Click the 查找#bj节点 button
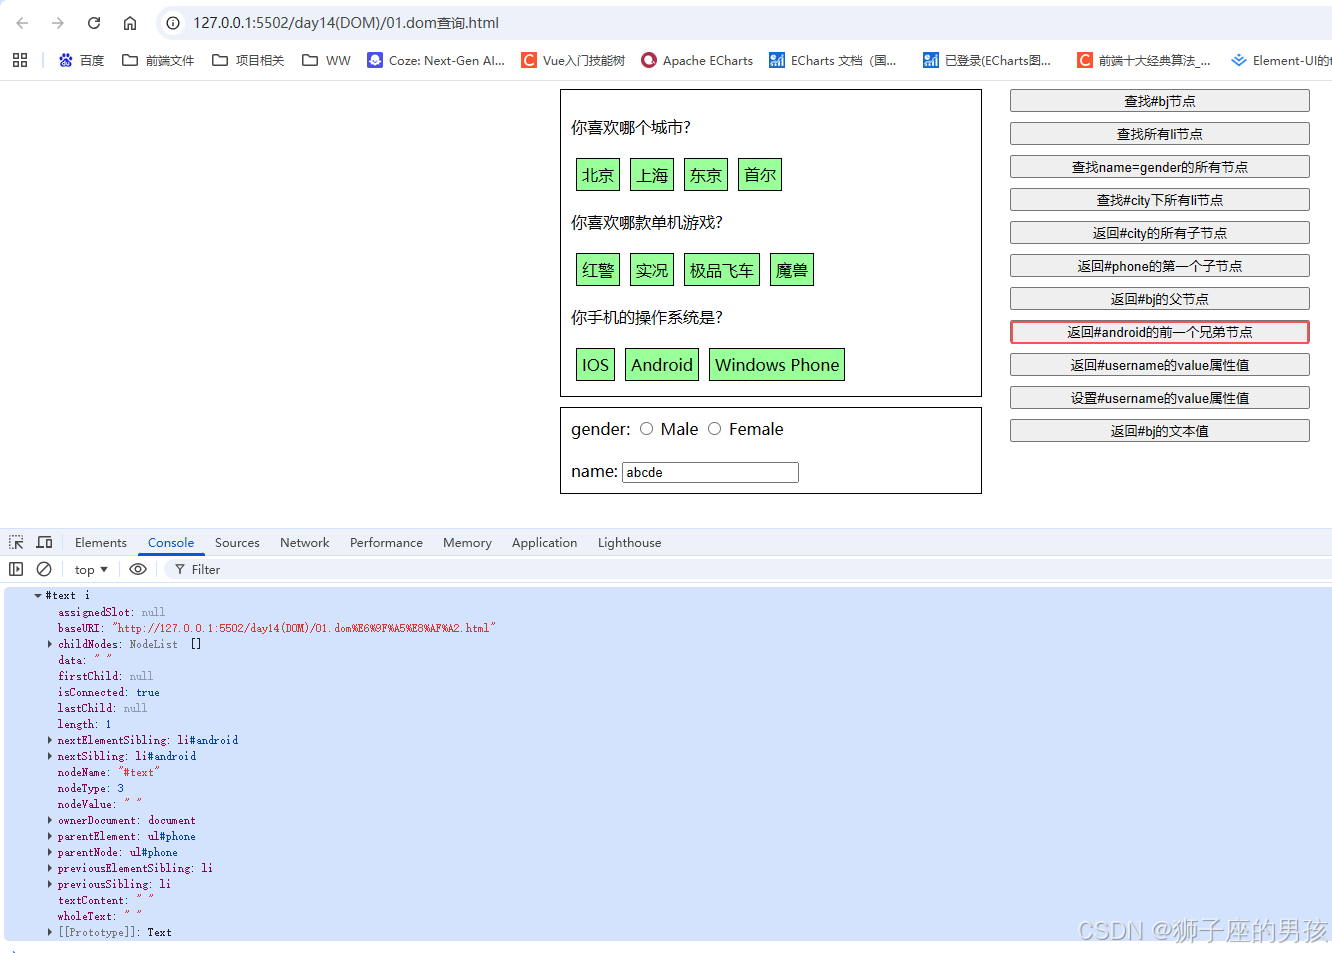 coord(1160,101)
